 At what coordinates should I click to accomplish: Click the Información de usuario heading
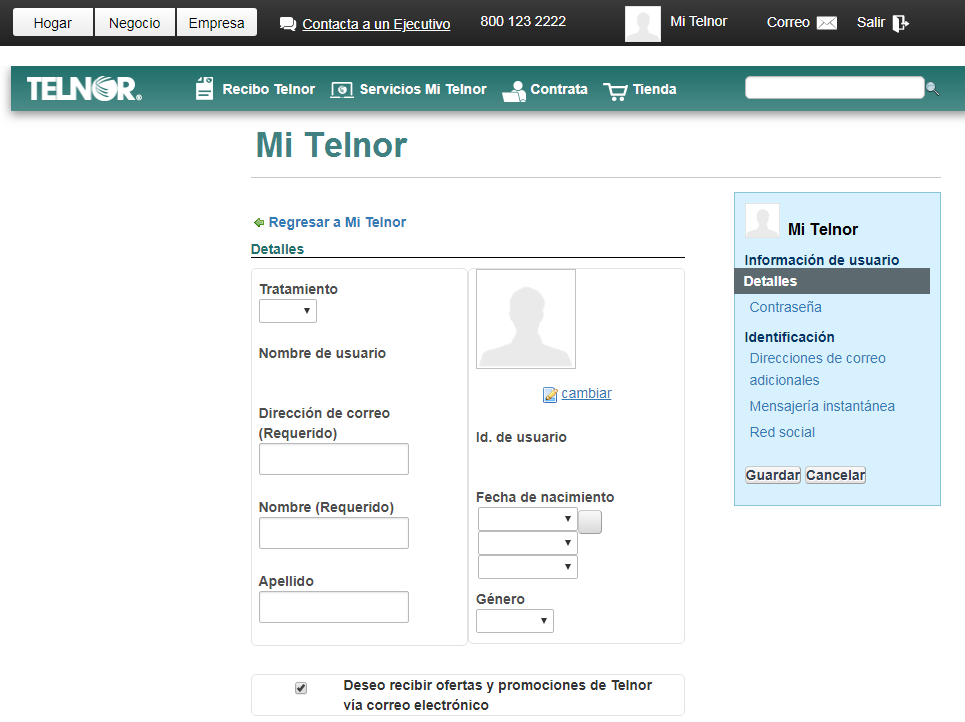click(x=822, y=260)
